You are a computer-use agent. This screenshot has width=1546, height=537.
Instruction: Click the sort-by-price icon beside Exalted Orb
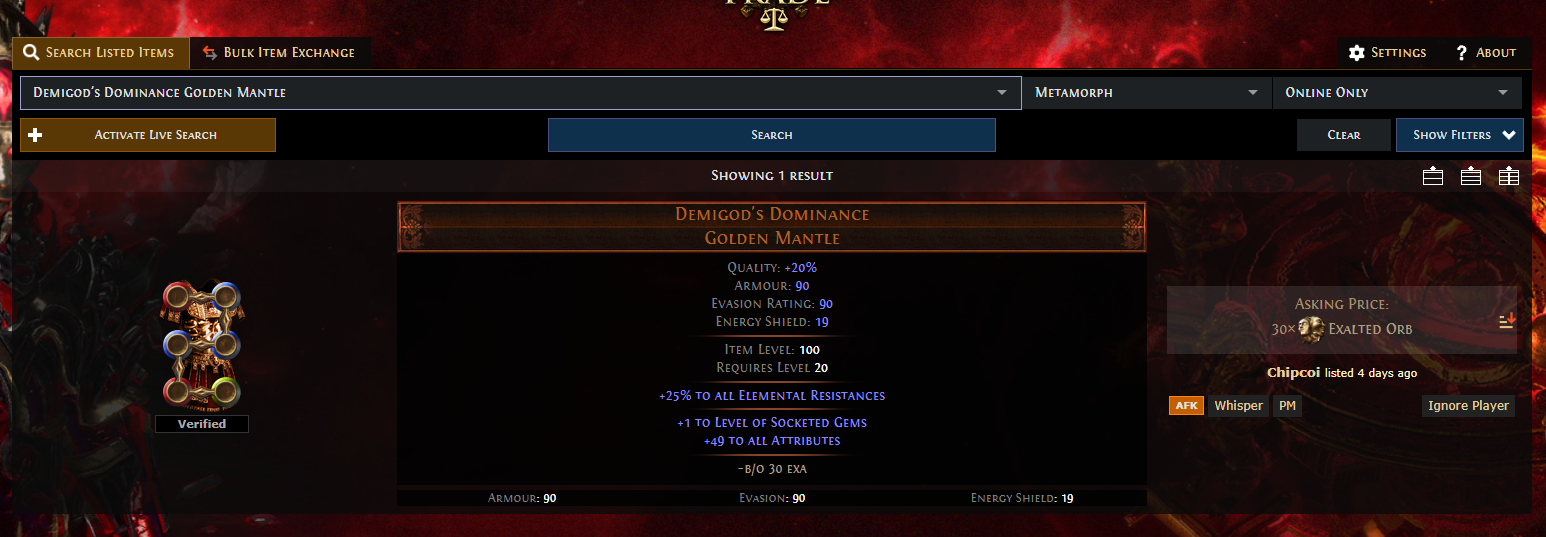(1506, 321)
